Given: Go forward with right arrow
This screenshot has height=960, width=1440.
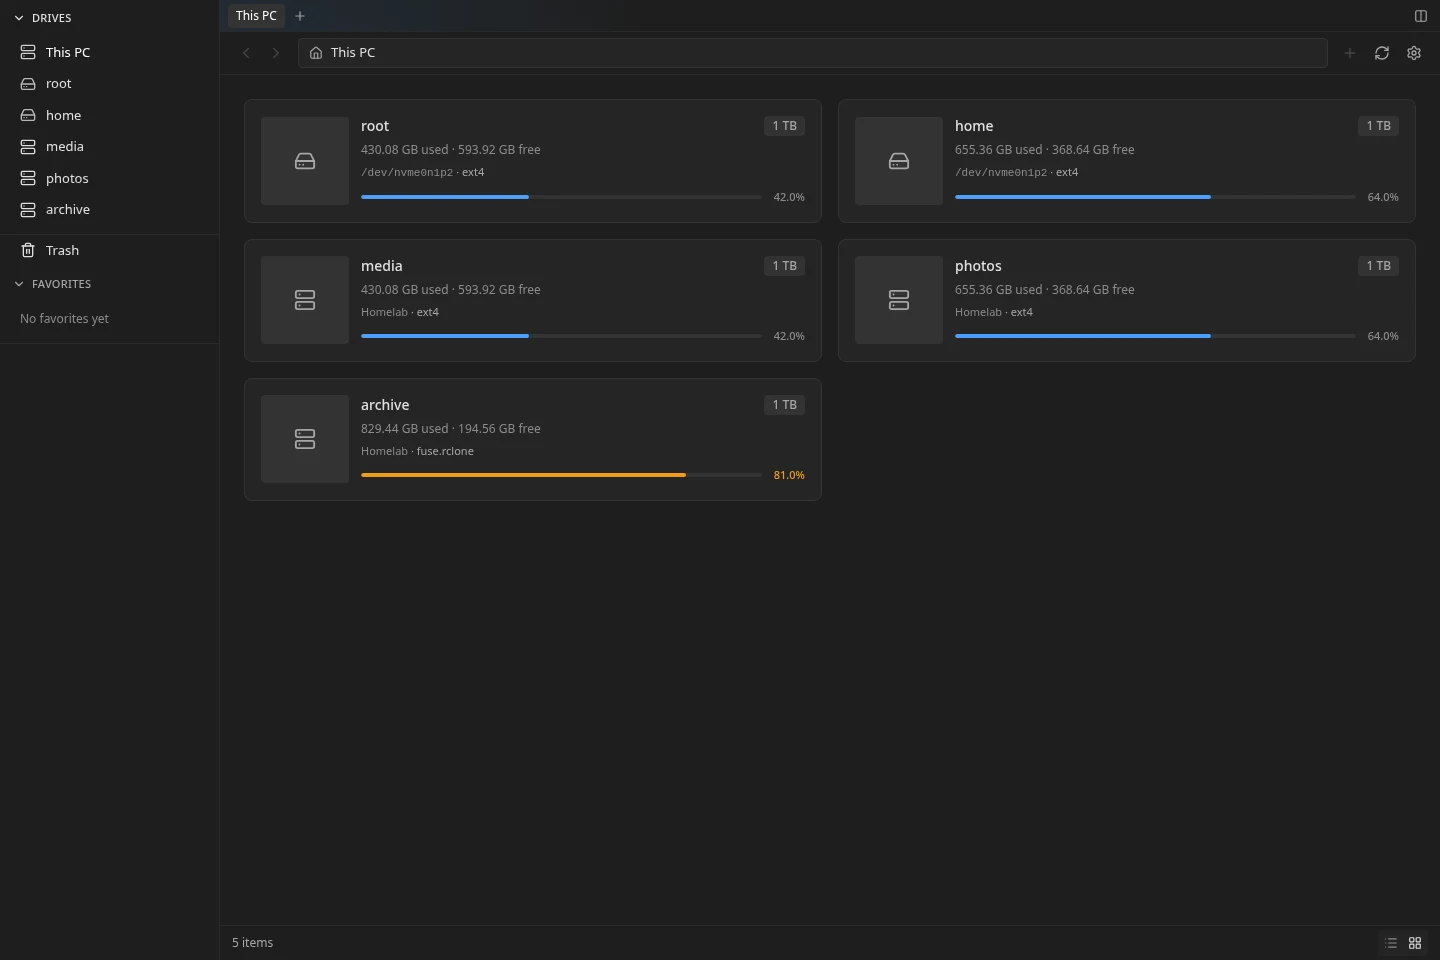Looking at the screenshot, I should (276, 53).
